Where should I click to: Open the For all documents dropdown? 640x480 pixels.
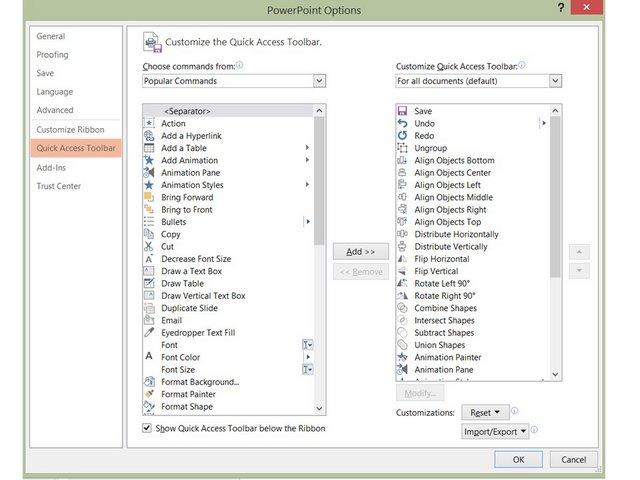click(555, 81)
